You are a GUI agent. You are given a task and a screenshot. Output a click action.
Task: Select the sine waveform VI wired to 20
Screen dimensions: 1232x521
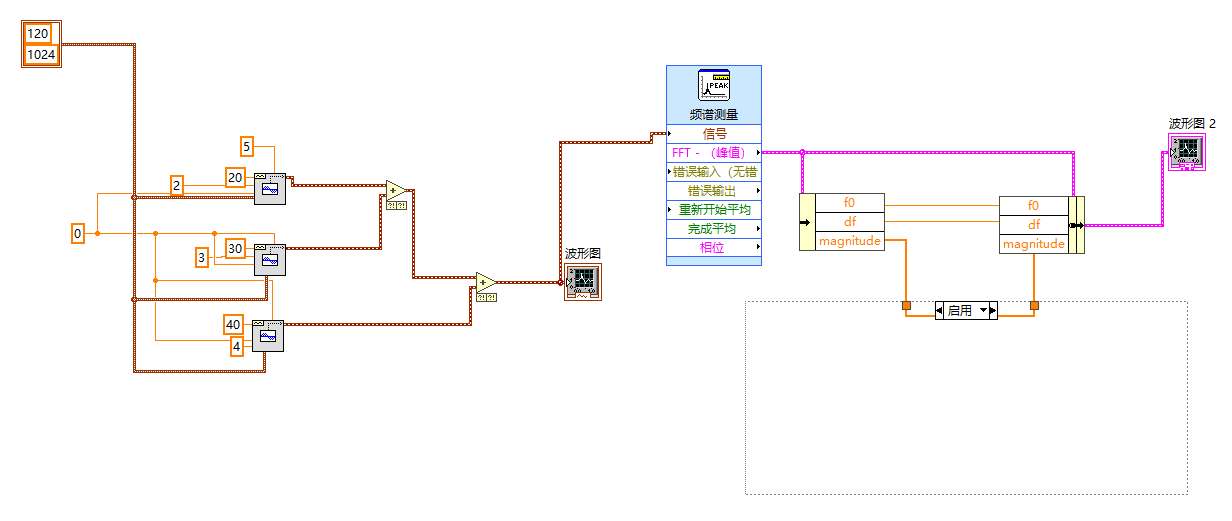(269, 188)
